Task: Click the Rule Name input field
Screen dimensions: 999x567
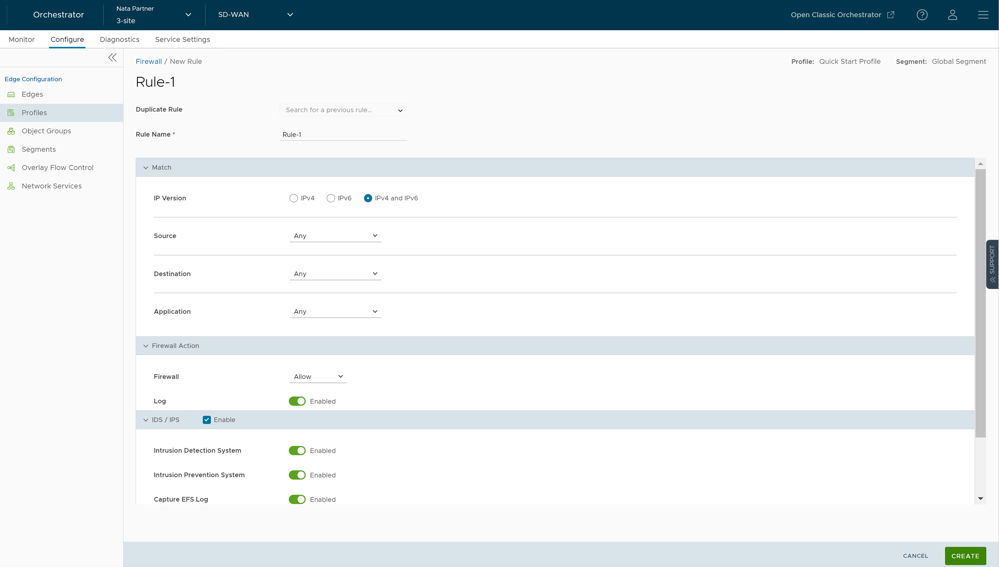Action: pos(343,134)
